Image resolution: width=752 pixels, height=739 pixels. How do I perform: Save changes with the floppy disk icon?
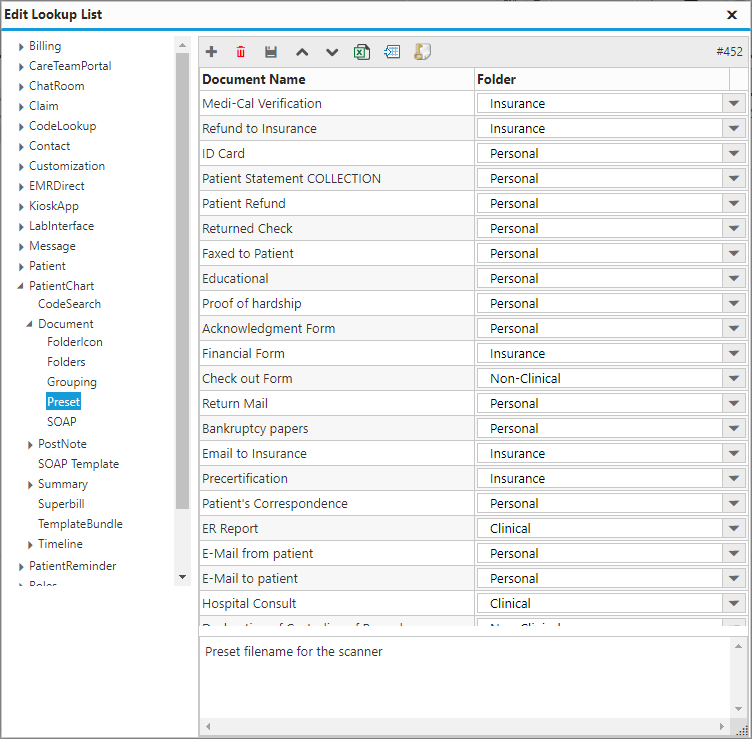pyautogui.click(x=271, y=52)
